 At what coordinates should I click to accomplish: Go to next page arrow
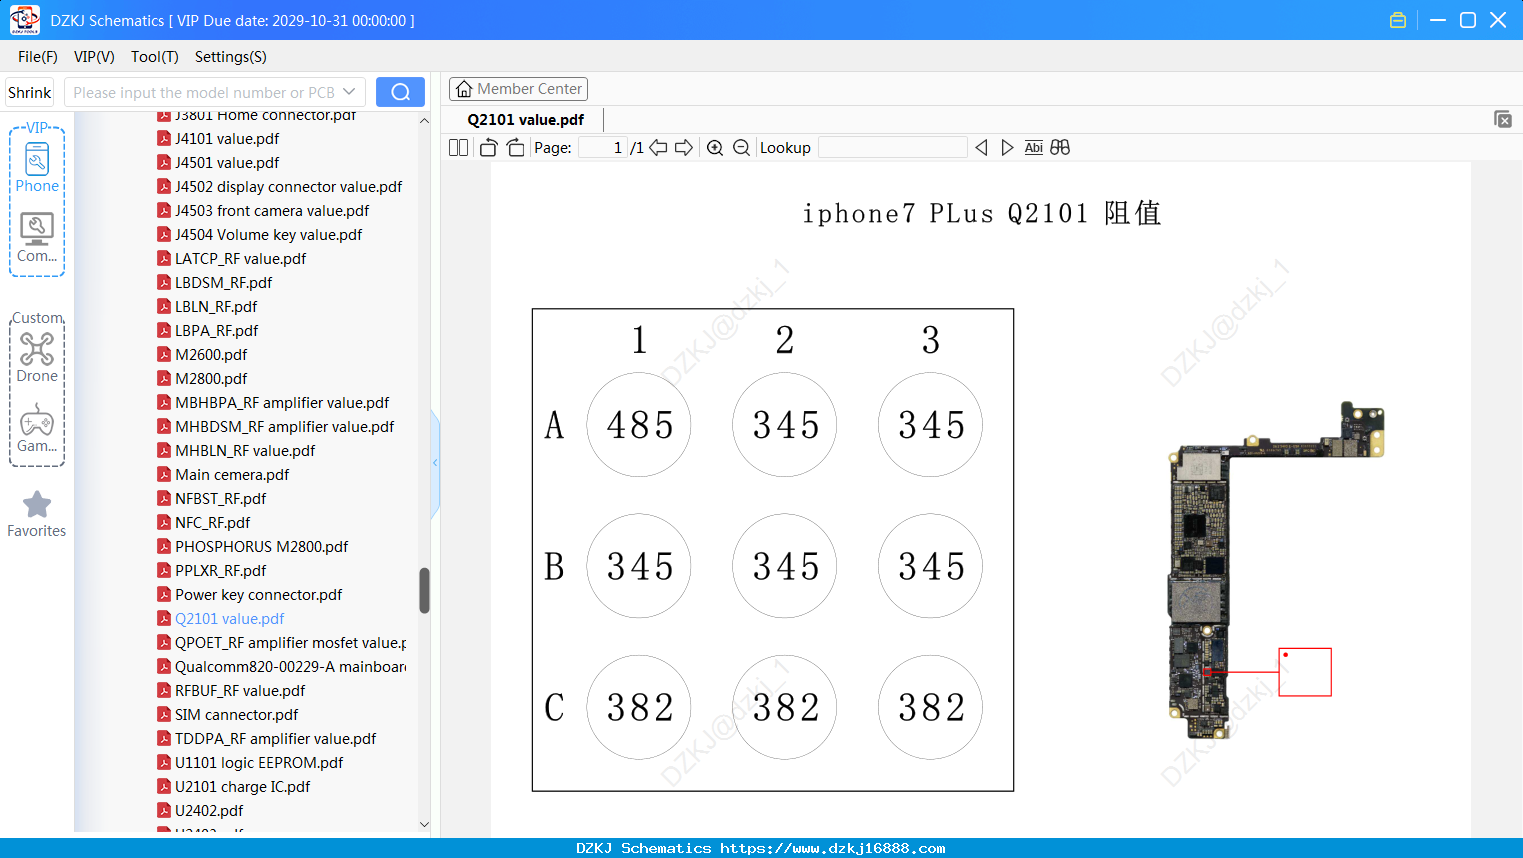(x=684, y=147)
